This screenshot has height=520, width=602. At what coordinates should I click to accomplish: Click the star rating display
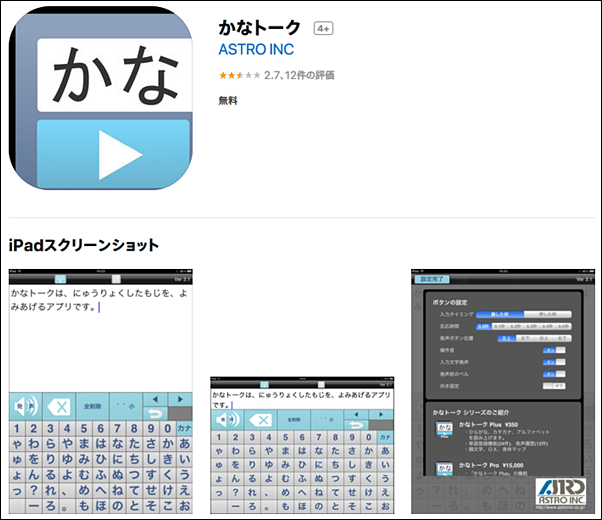click(240, 75)
